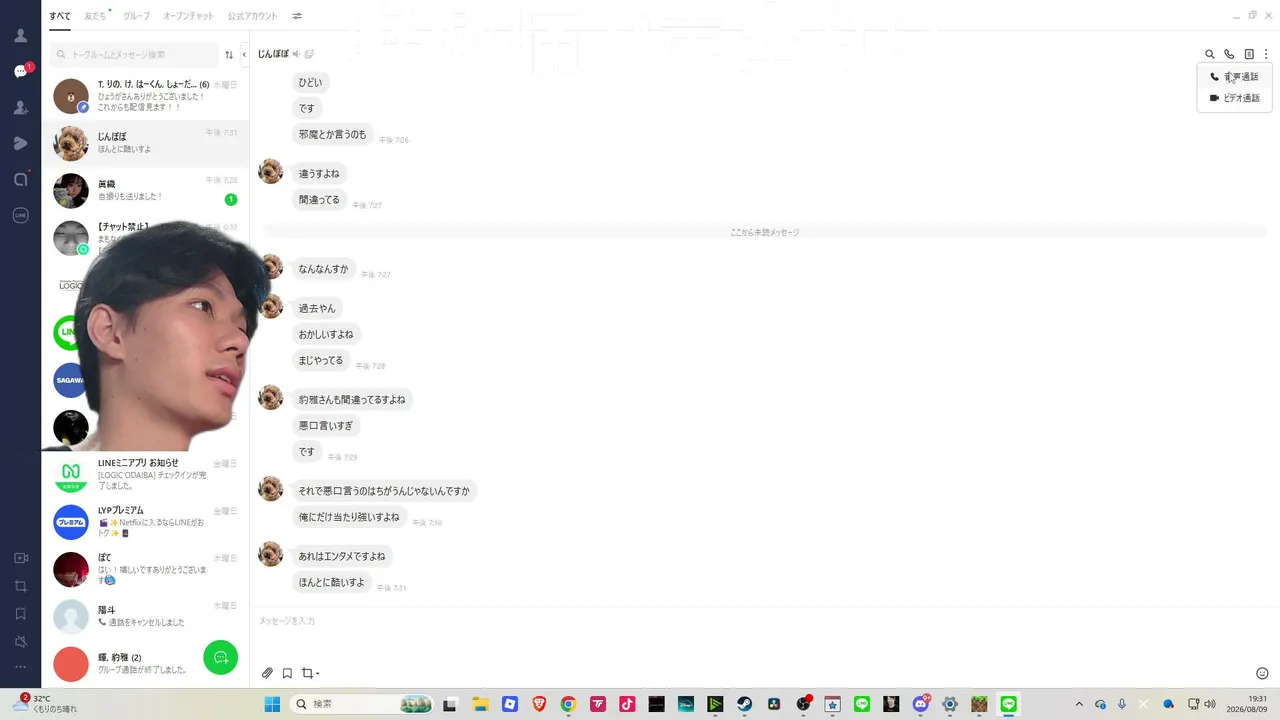Click the ほんとに酷いすよ message bubble
Image resolution: width=1280 pixels, height=720 pixels.
(332, 582)
